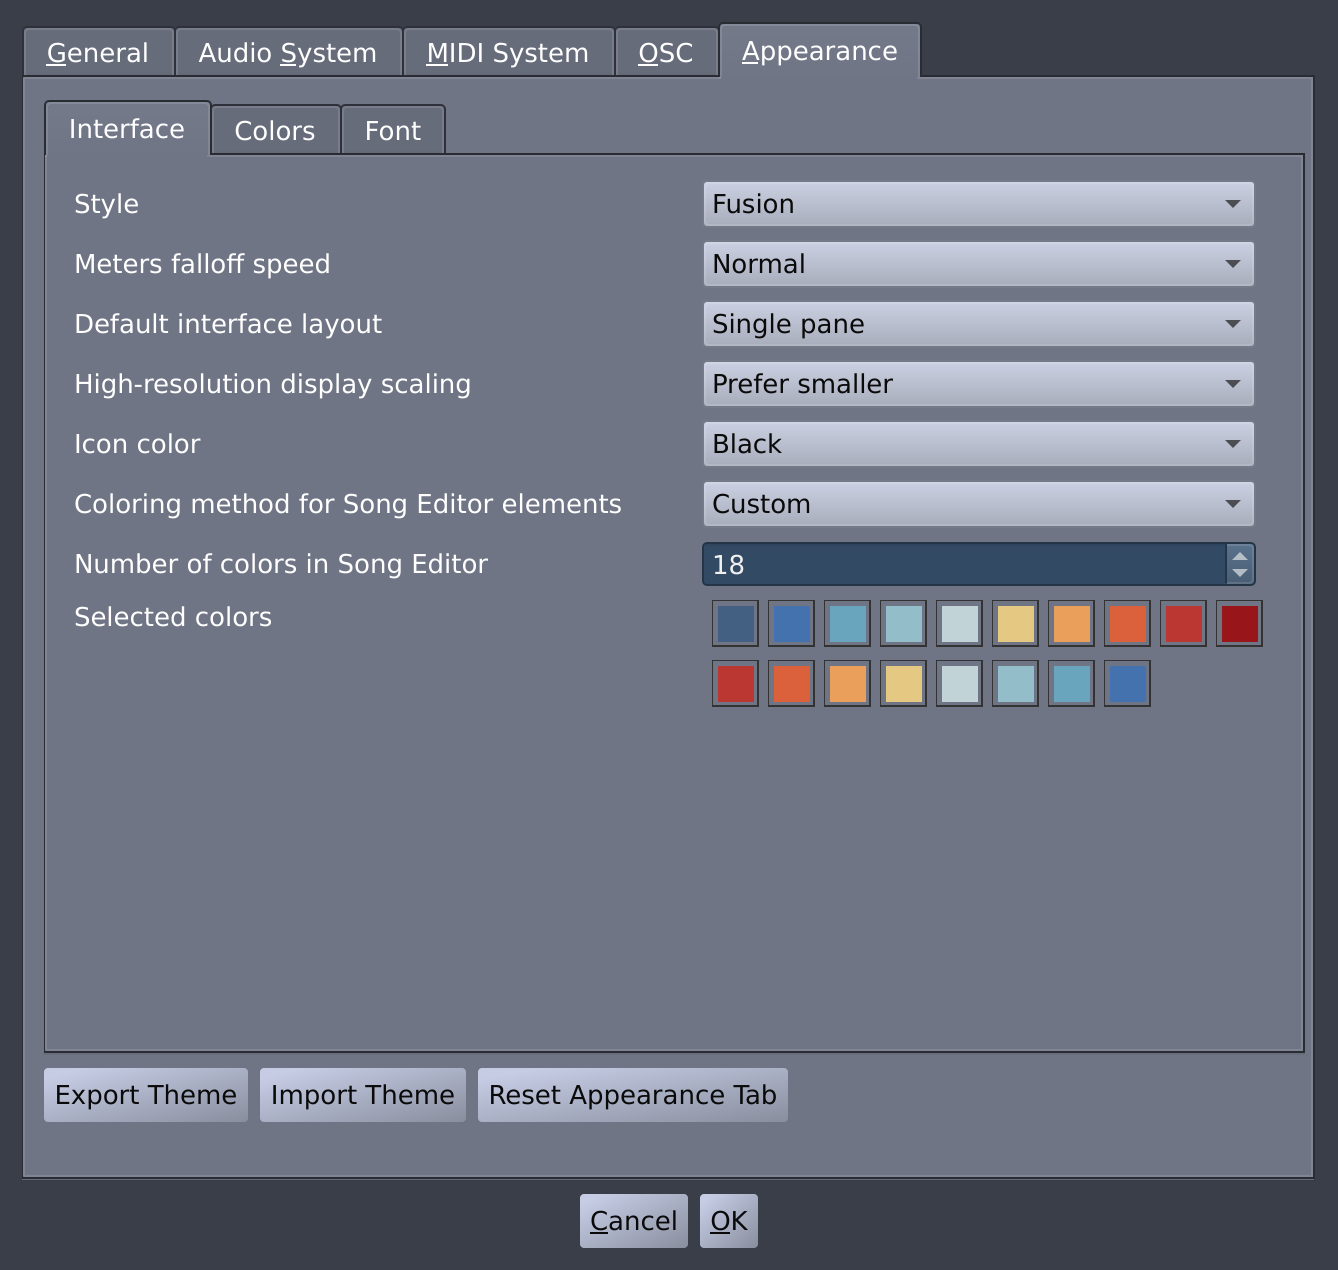1338x1270 pixels.
Task: Open the Default interface layout dropdown
Action: click(x=978, y=324)
